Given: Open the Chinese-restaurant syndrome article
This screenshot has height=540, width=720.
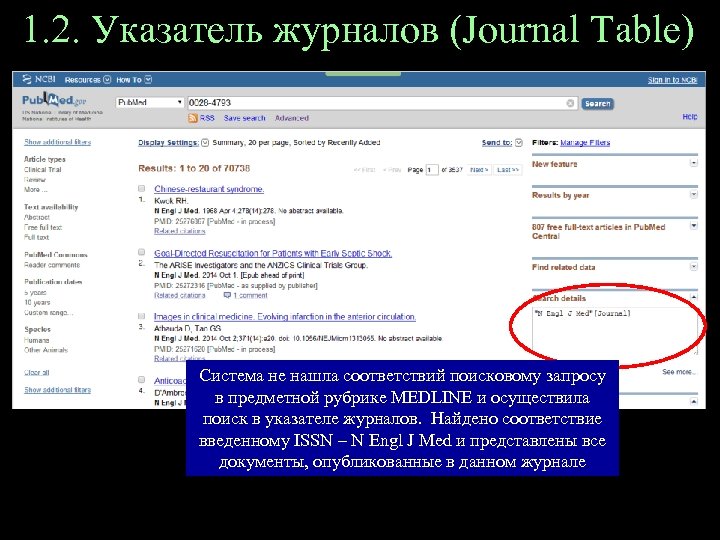Looking at the screenshot, I should (209, 189).
